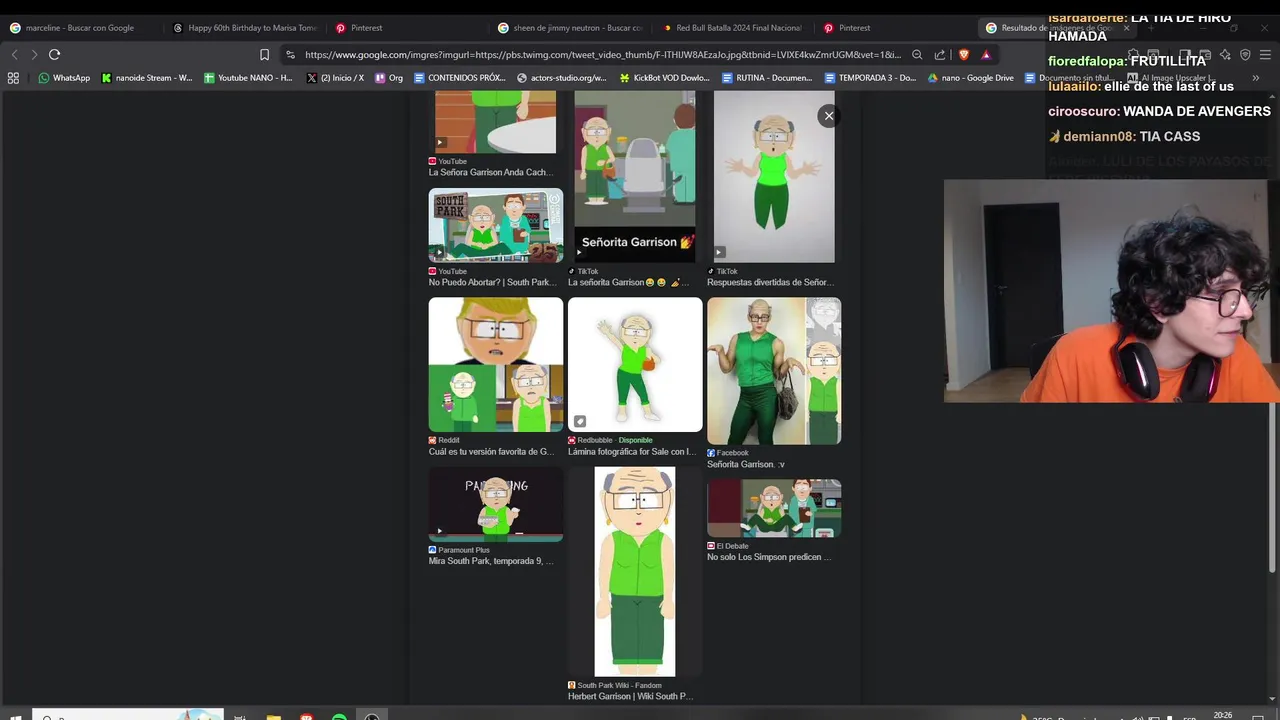Open the Redbubble 'Lámina fotográfica' thumbnail

coord(635,365)
